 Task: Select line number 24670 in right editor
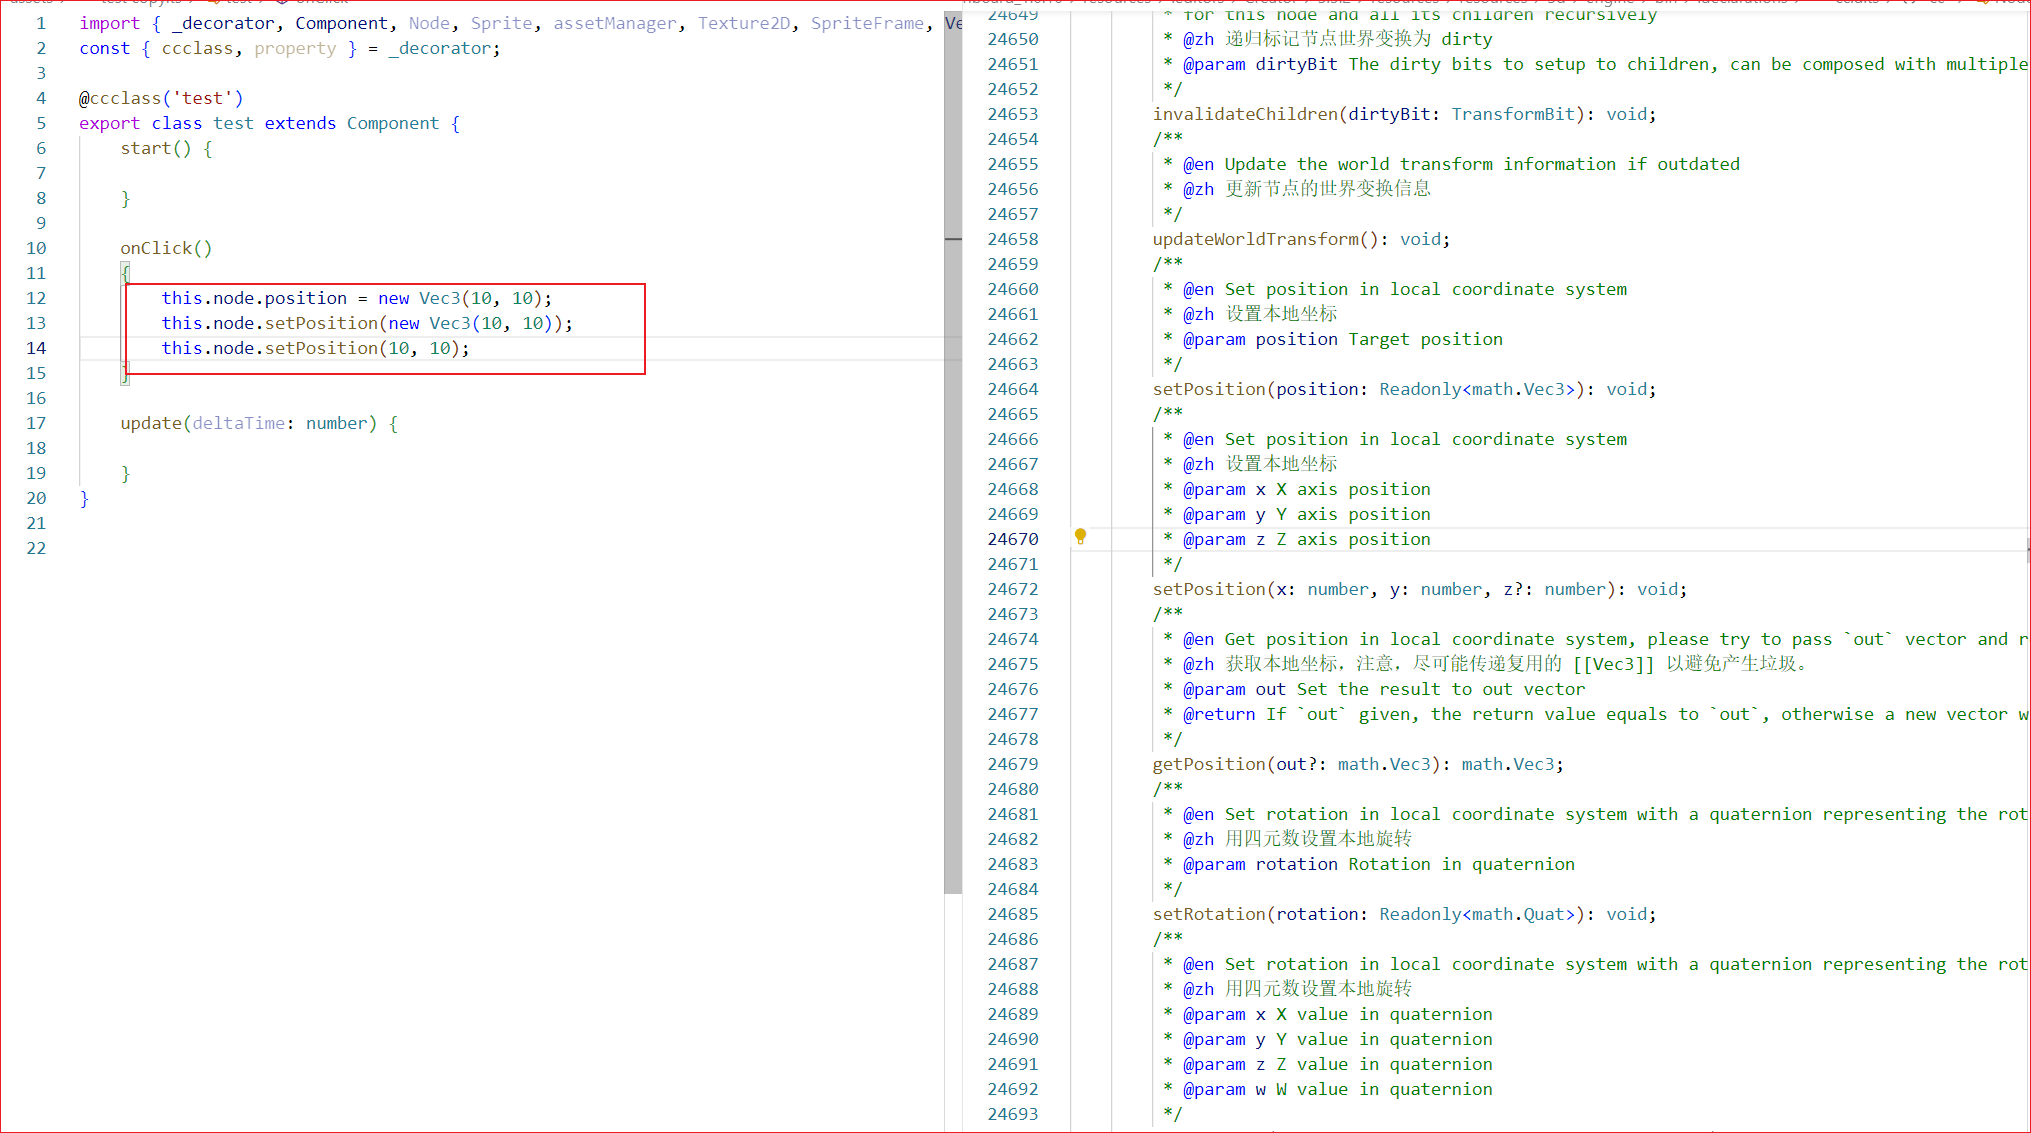pyautogui.click(x=1012, y=539)
